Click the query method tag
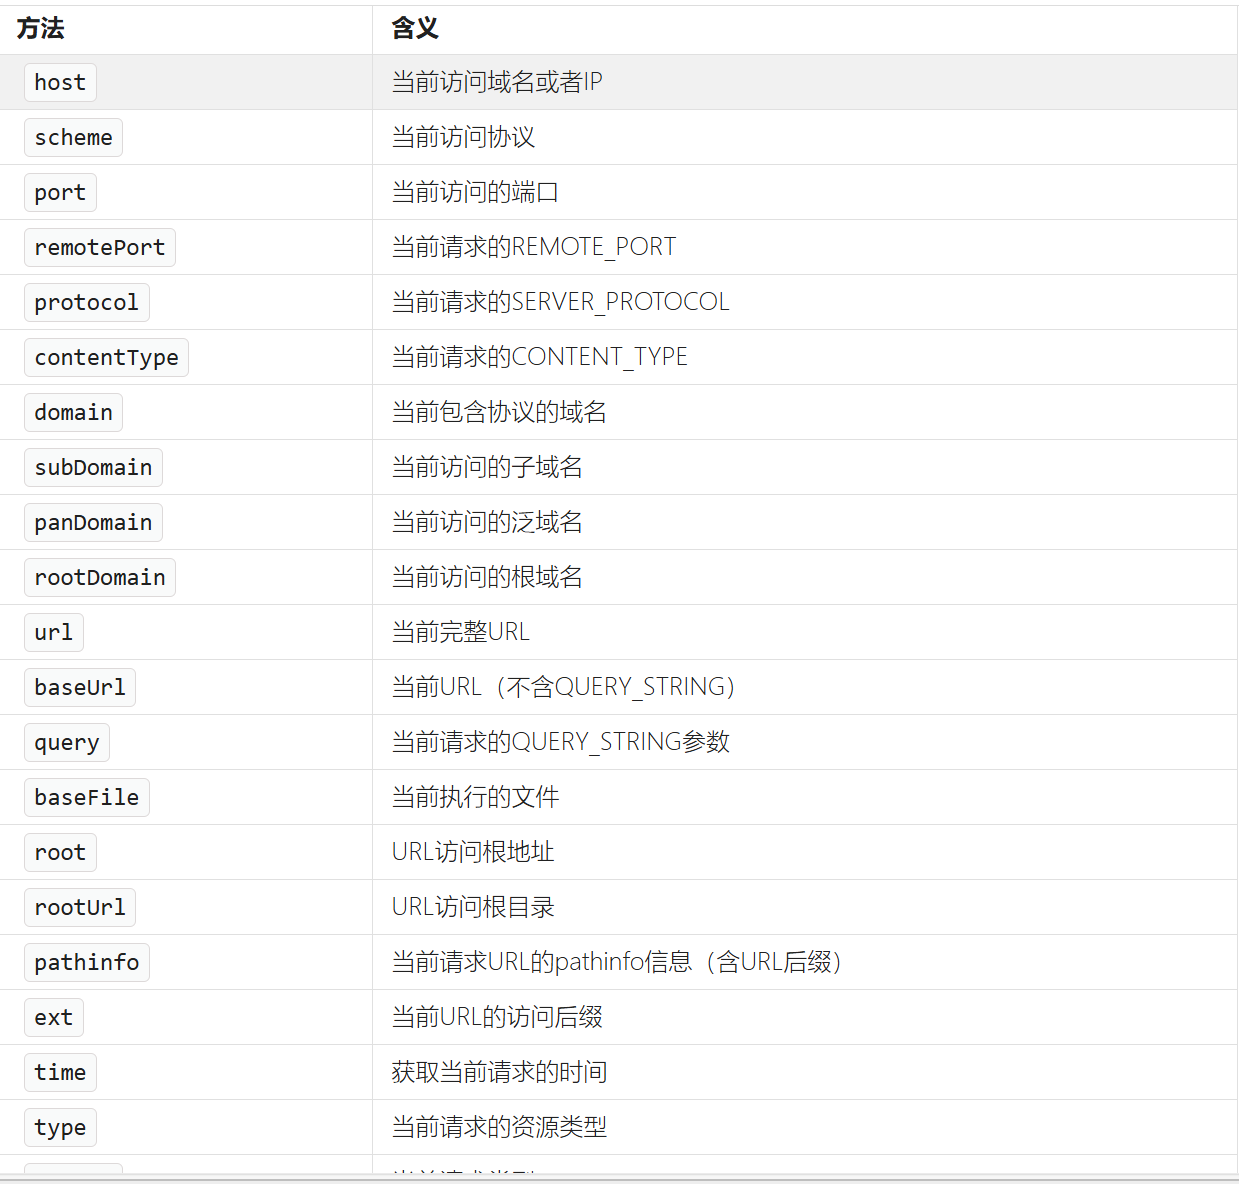This screenshot has height=1184, width=1239. coord(66,742)
